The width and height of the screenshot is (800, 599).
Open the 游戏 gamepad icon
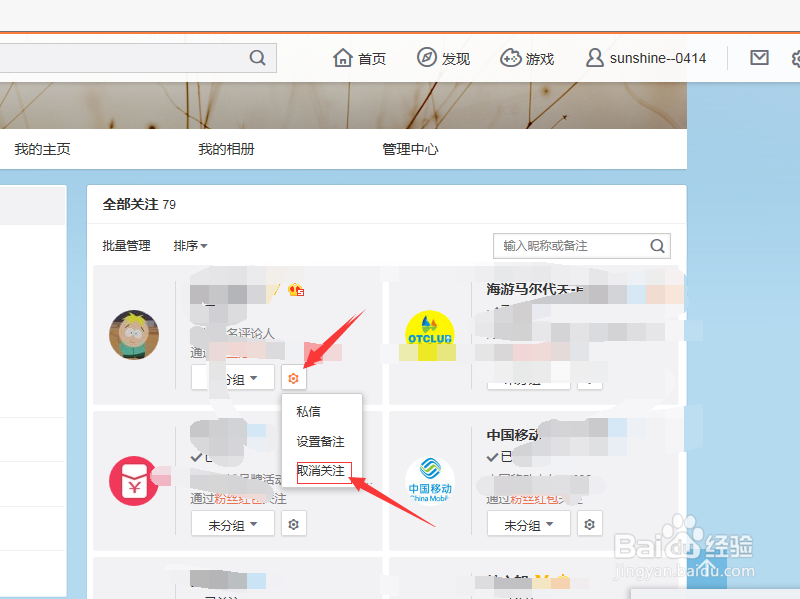coord(509,58)
